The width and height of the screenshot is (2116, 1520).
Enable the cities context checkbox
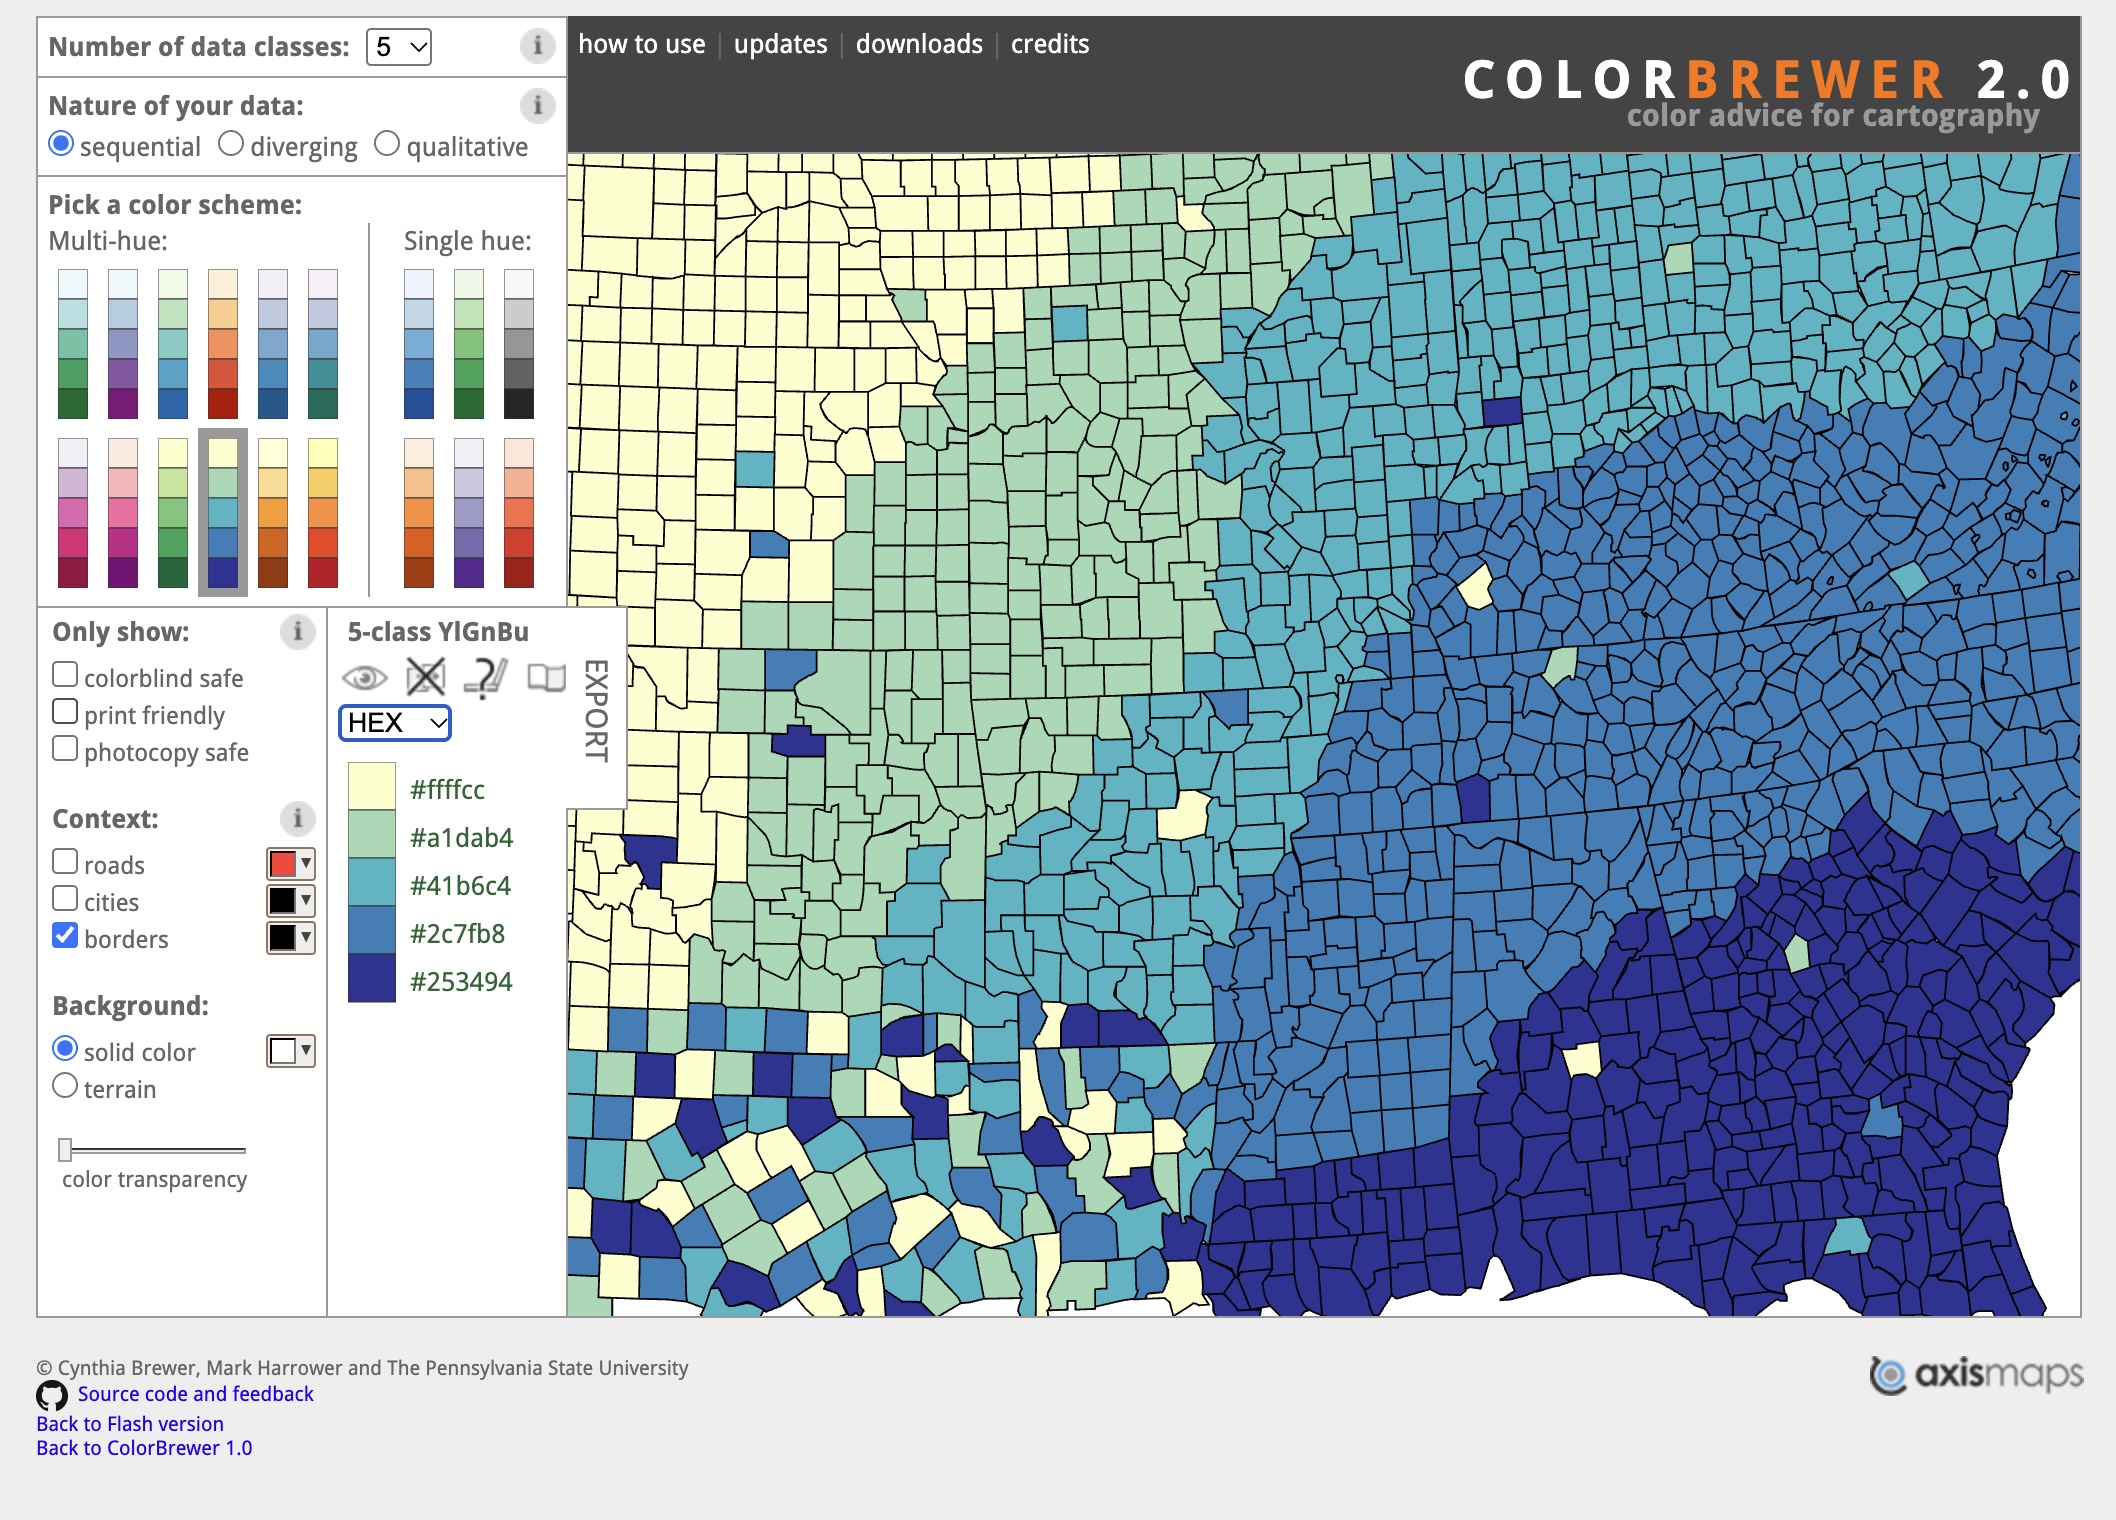tap(65, 899)
